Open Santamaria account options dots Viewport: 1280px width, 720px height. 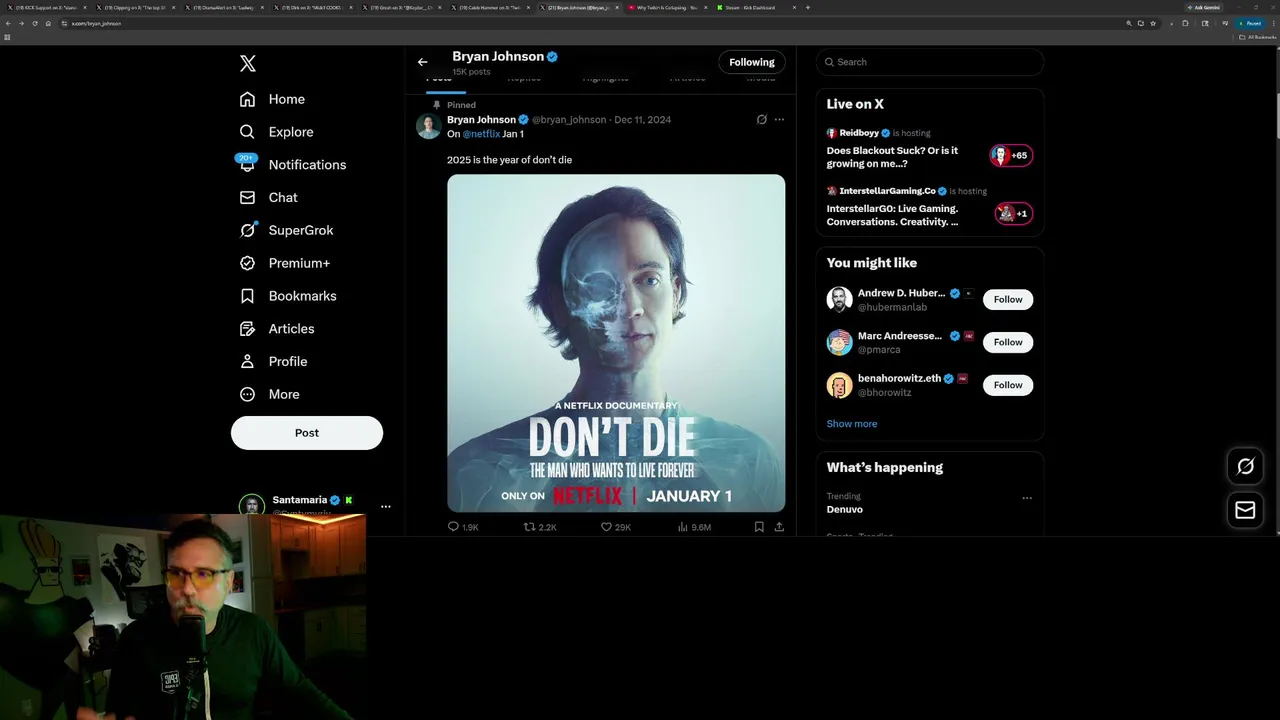[385, 506]
